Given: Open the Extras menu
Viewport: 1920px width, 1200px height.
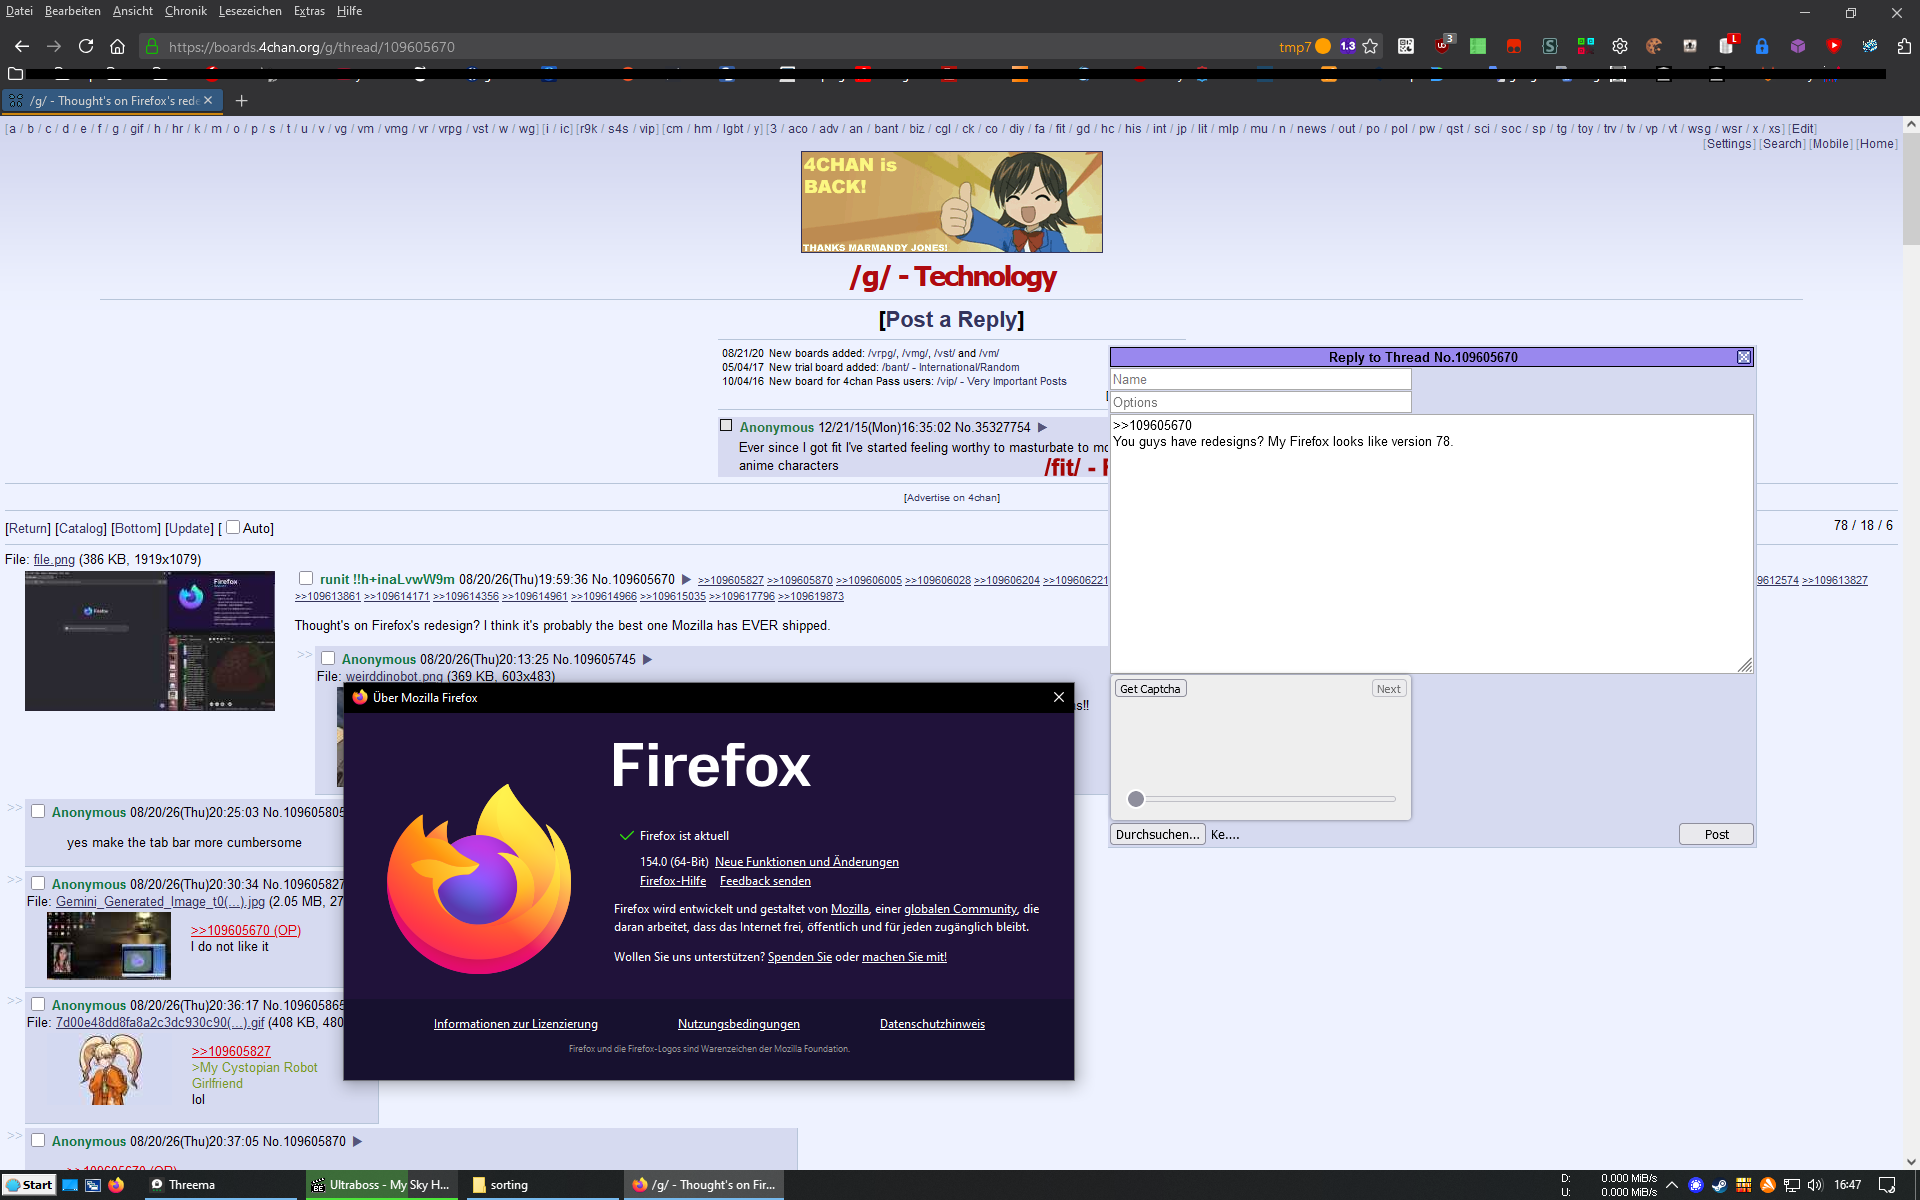Looking at the screenshot, I should (309, 11).
